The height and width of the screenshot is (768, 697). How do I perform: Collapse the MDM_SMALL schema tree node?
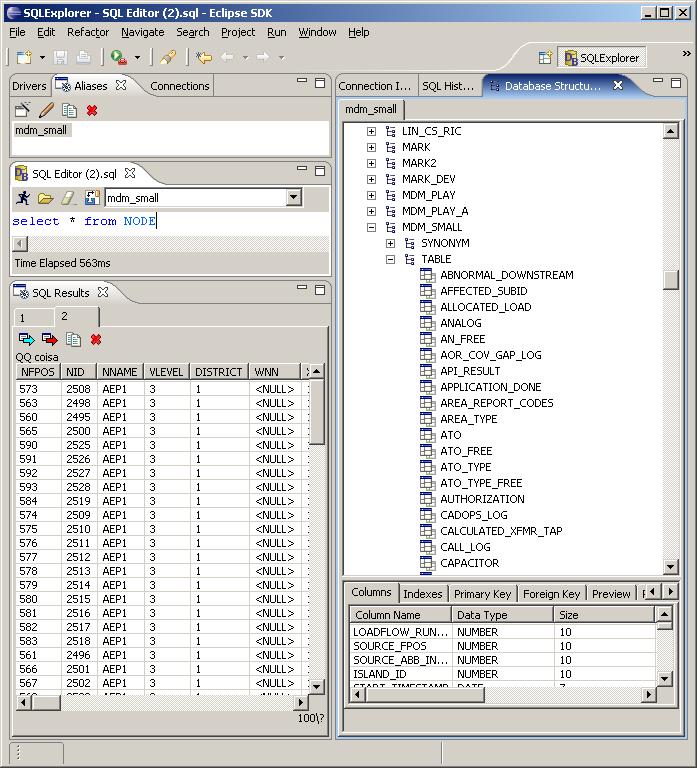[372, 227]
